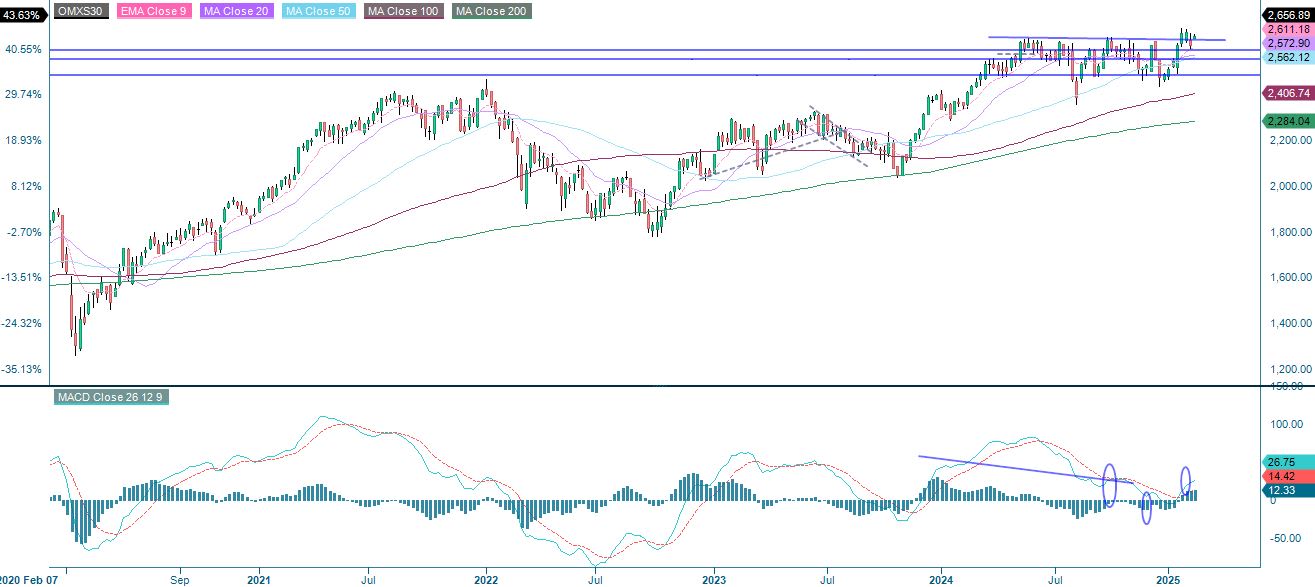Select the MA Close 200 legend label
This screenshot has width=1315, height=587.
point(492,12)
